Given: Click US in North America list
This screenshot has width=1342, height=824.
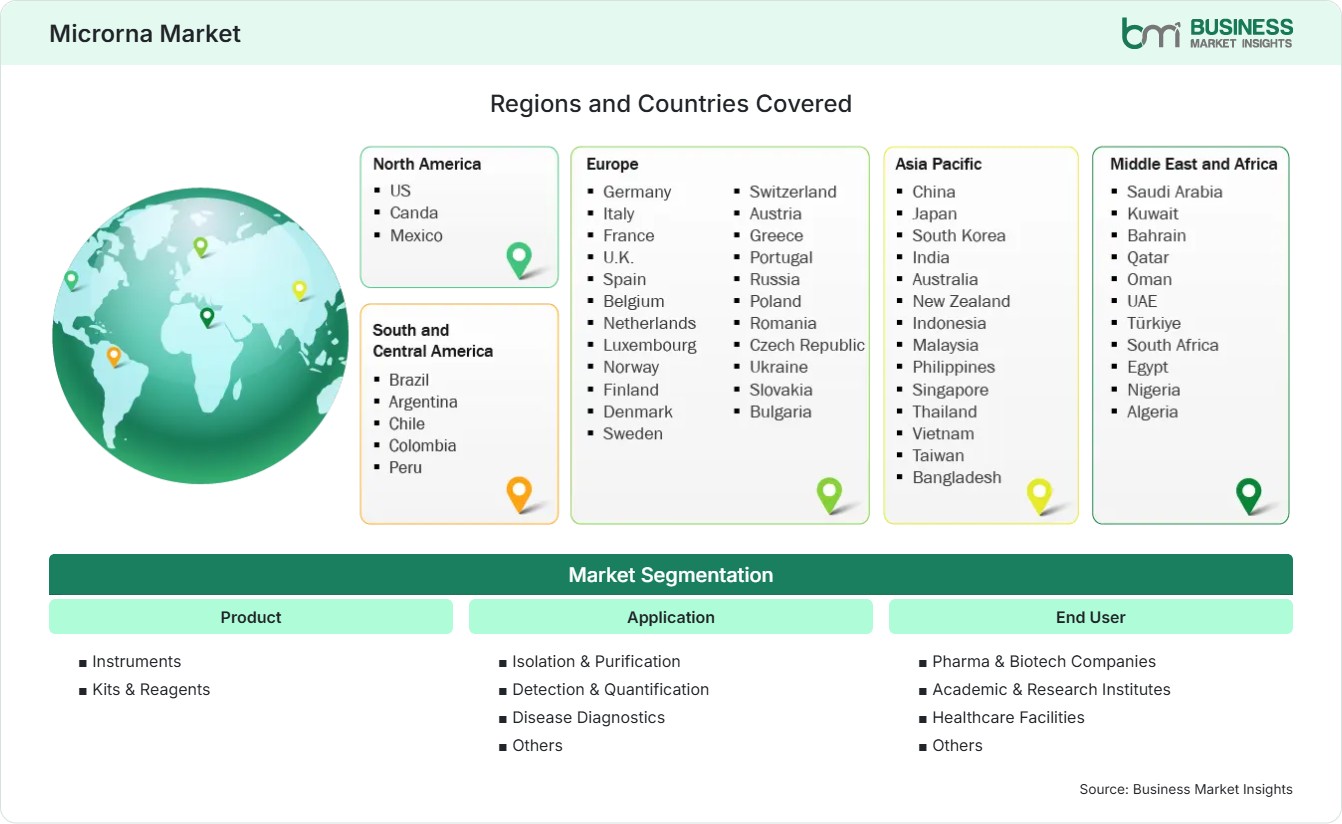Looking at the screenshot, I should pos(400,190).
